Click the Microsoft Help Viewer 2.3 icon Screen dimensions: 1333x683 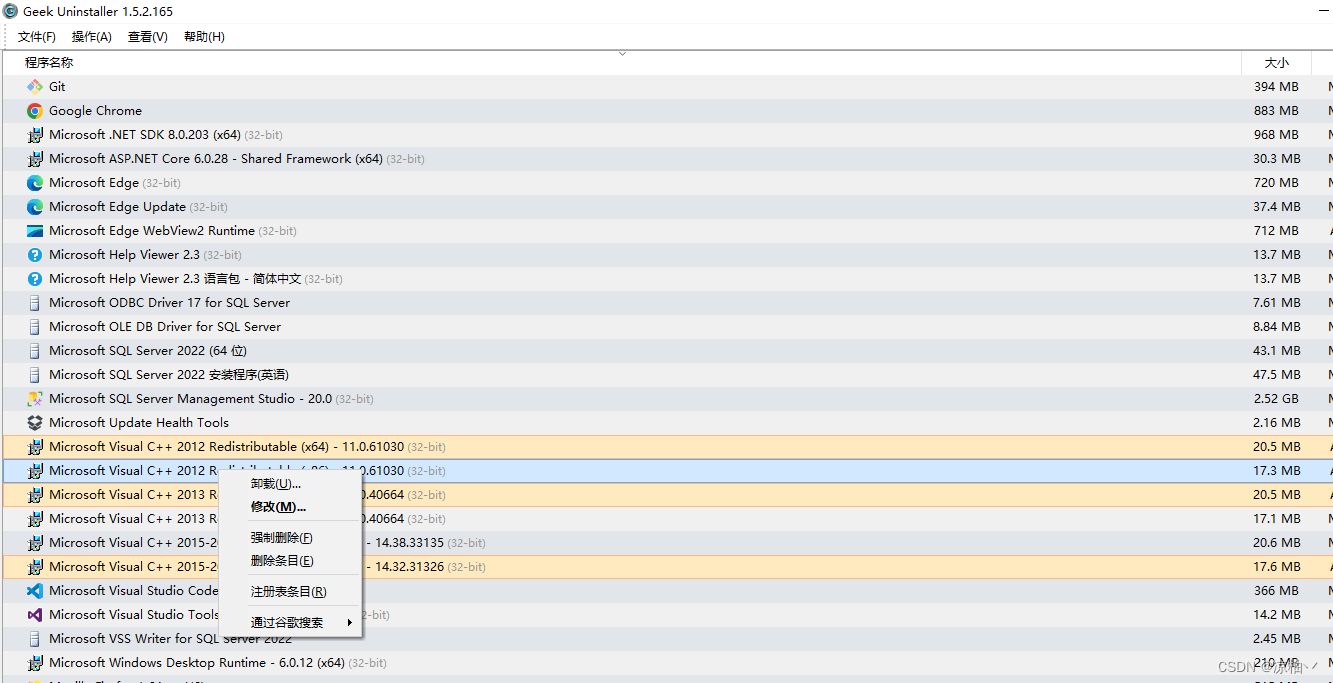pos(35,255)
